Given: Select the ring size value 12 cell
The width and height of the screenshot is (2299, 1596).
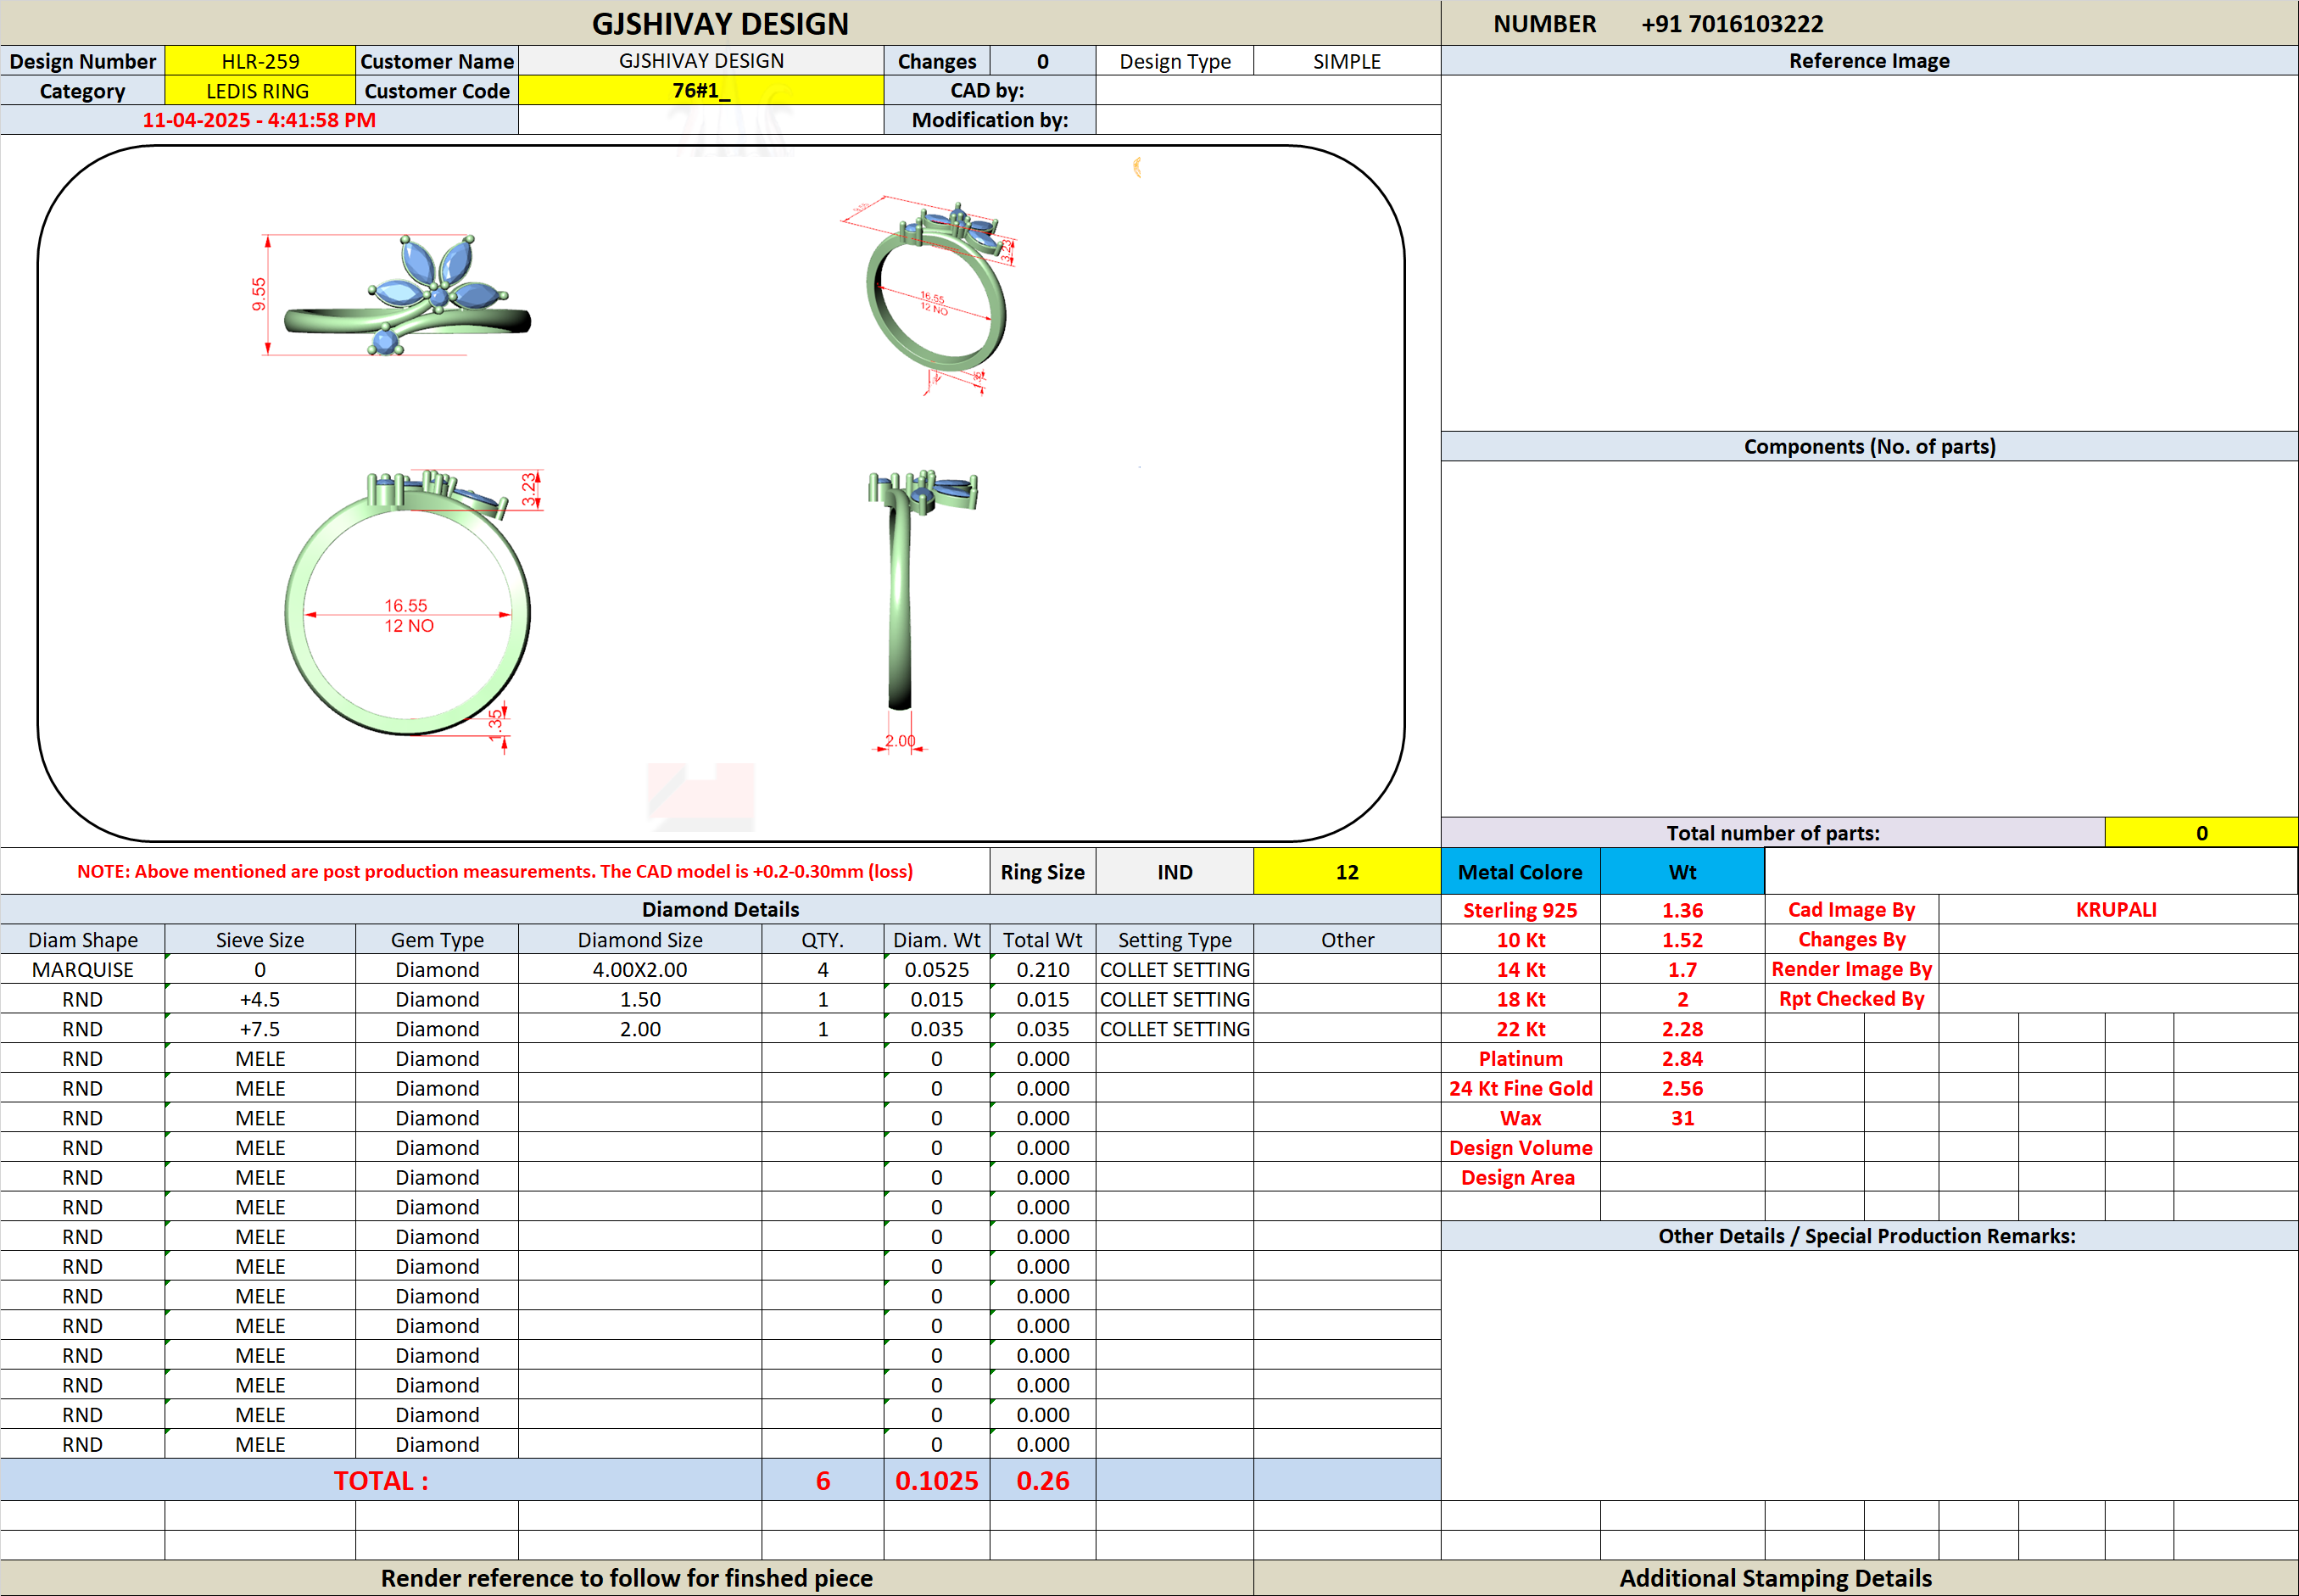Looking at the screenshot, I should (x=1347, y=872).
